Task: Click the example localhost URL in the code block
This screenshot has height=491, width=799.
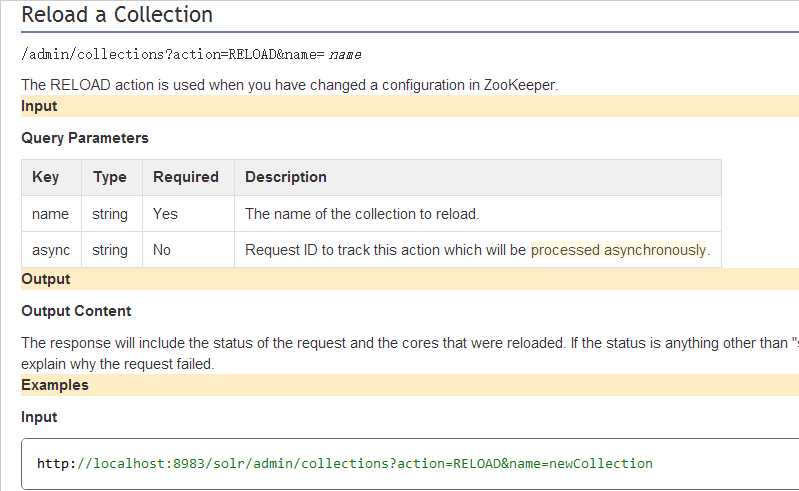Action: click(344, 464)
